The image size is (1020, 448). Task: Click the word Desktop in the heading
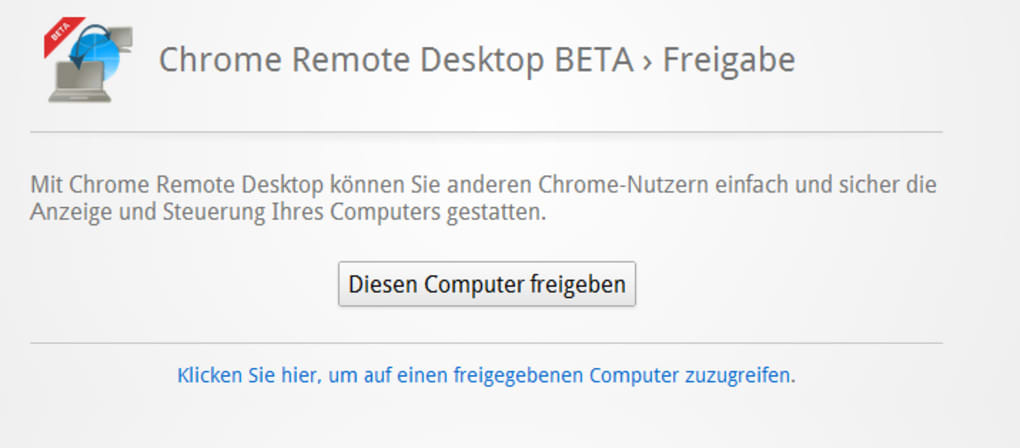(480, 61)
